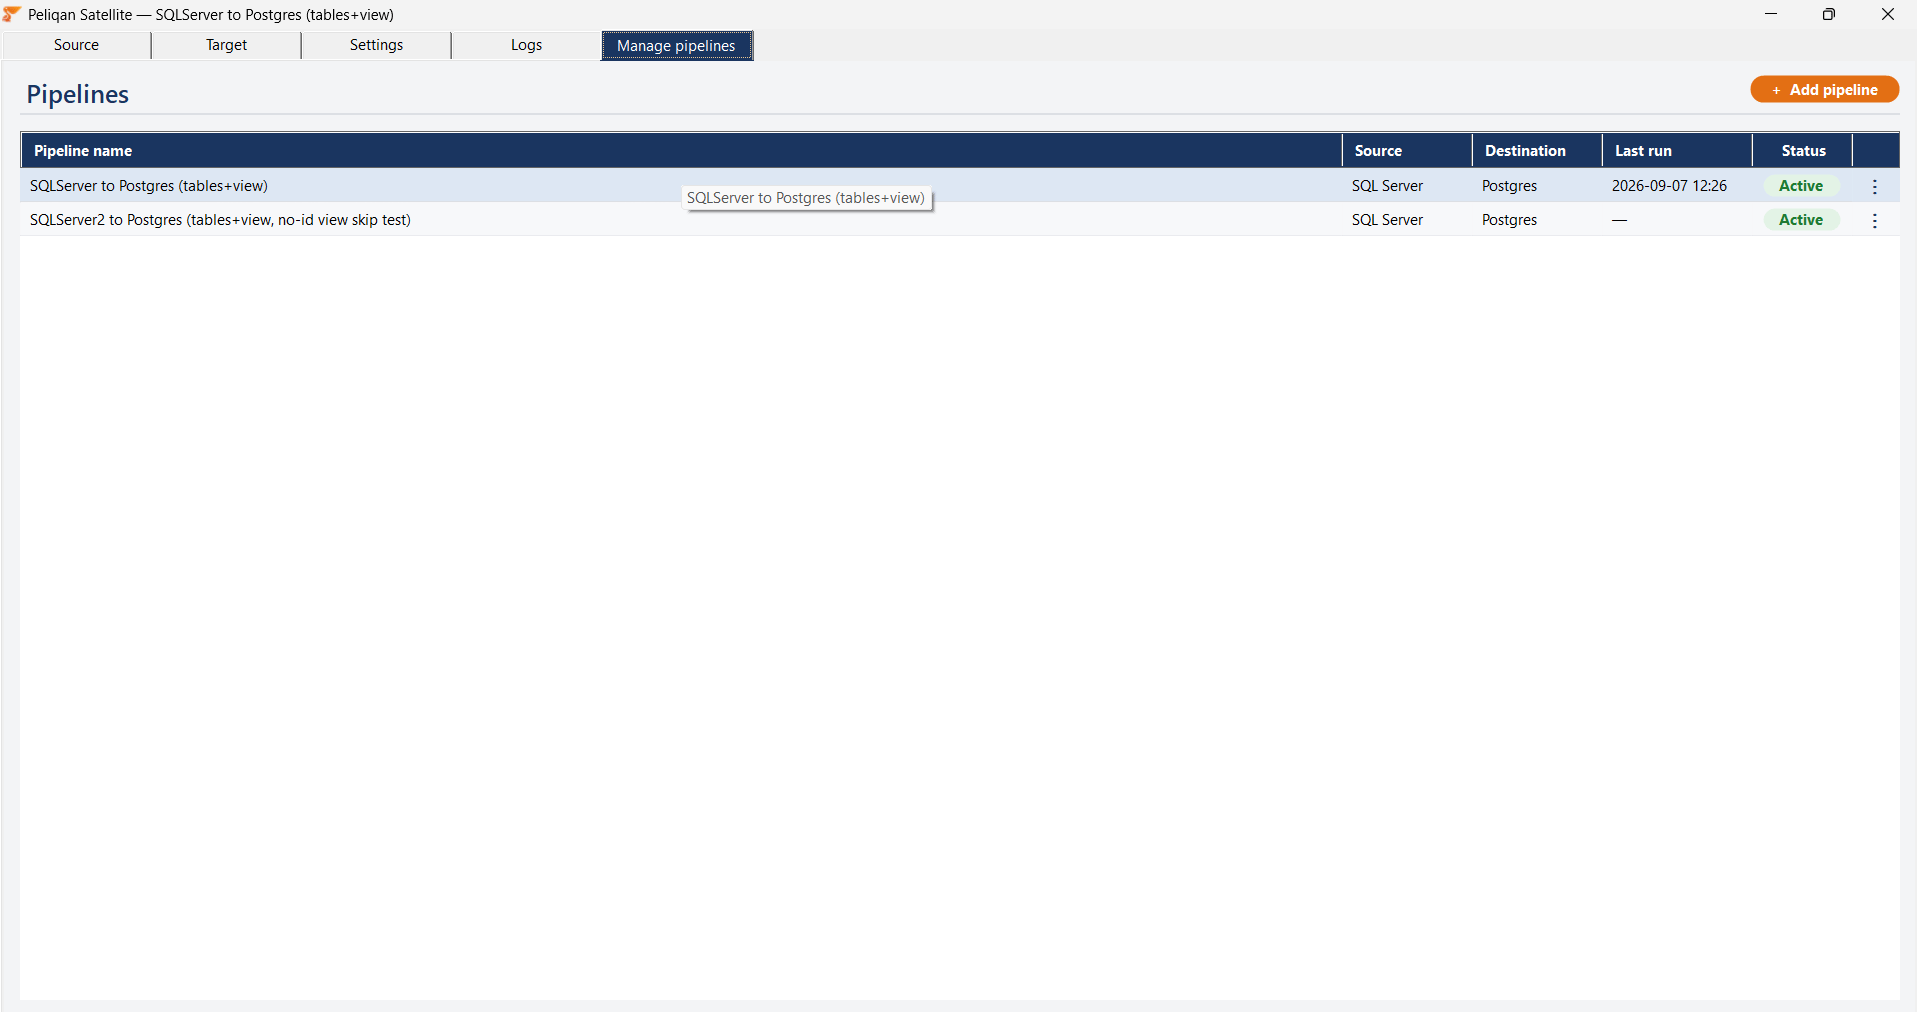Click Active status badge of first pipeline
1917x1012 pixels.
tap(1801, 186)
